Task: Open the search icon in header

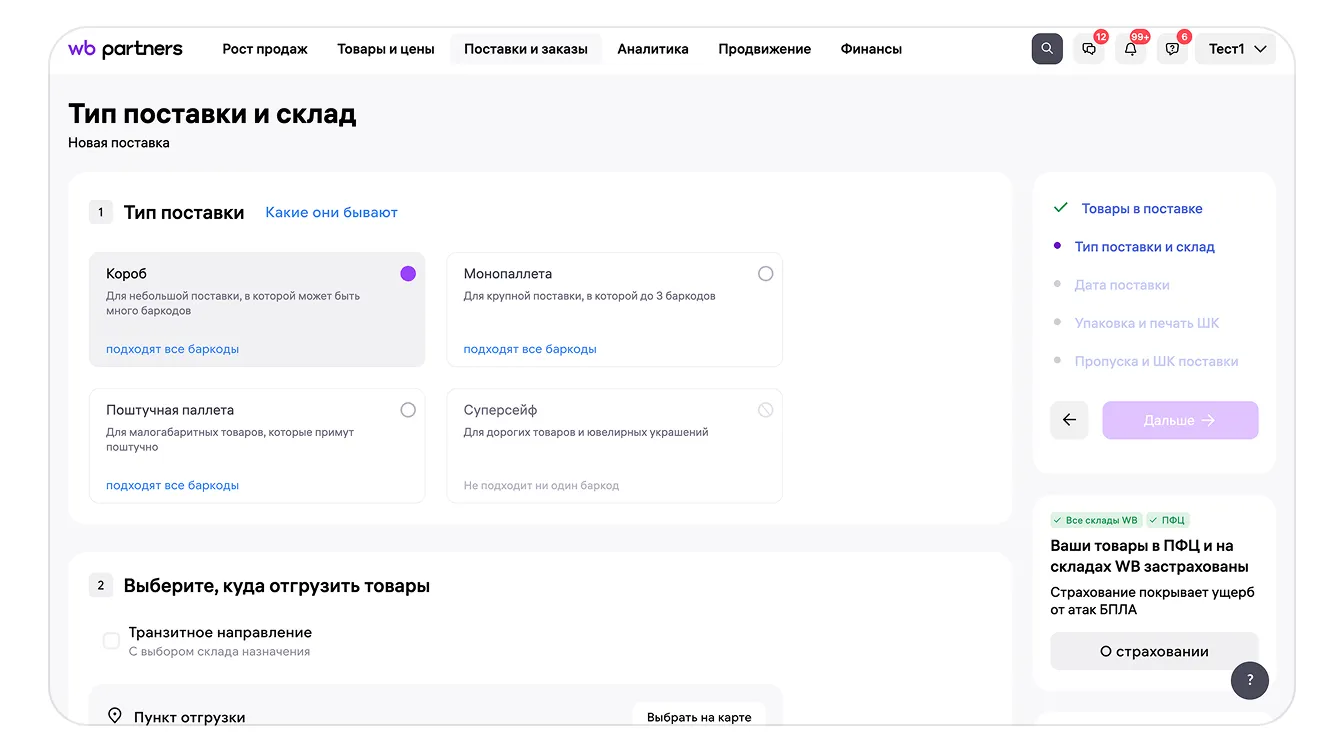Action: 1047,49
